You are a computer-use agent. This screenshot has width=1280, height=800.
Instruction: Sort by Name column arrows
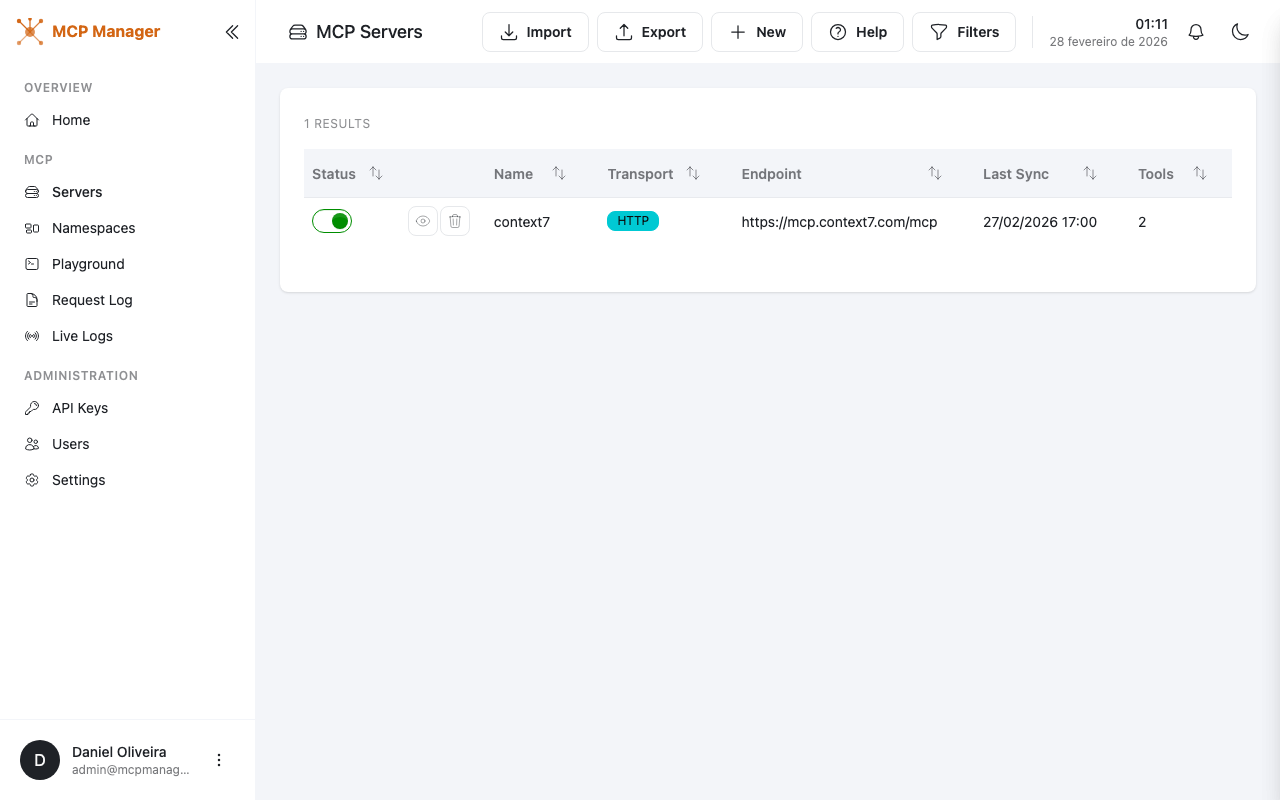point(559,173)
